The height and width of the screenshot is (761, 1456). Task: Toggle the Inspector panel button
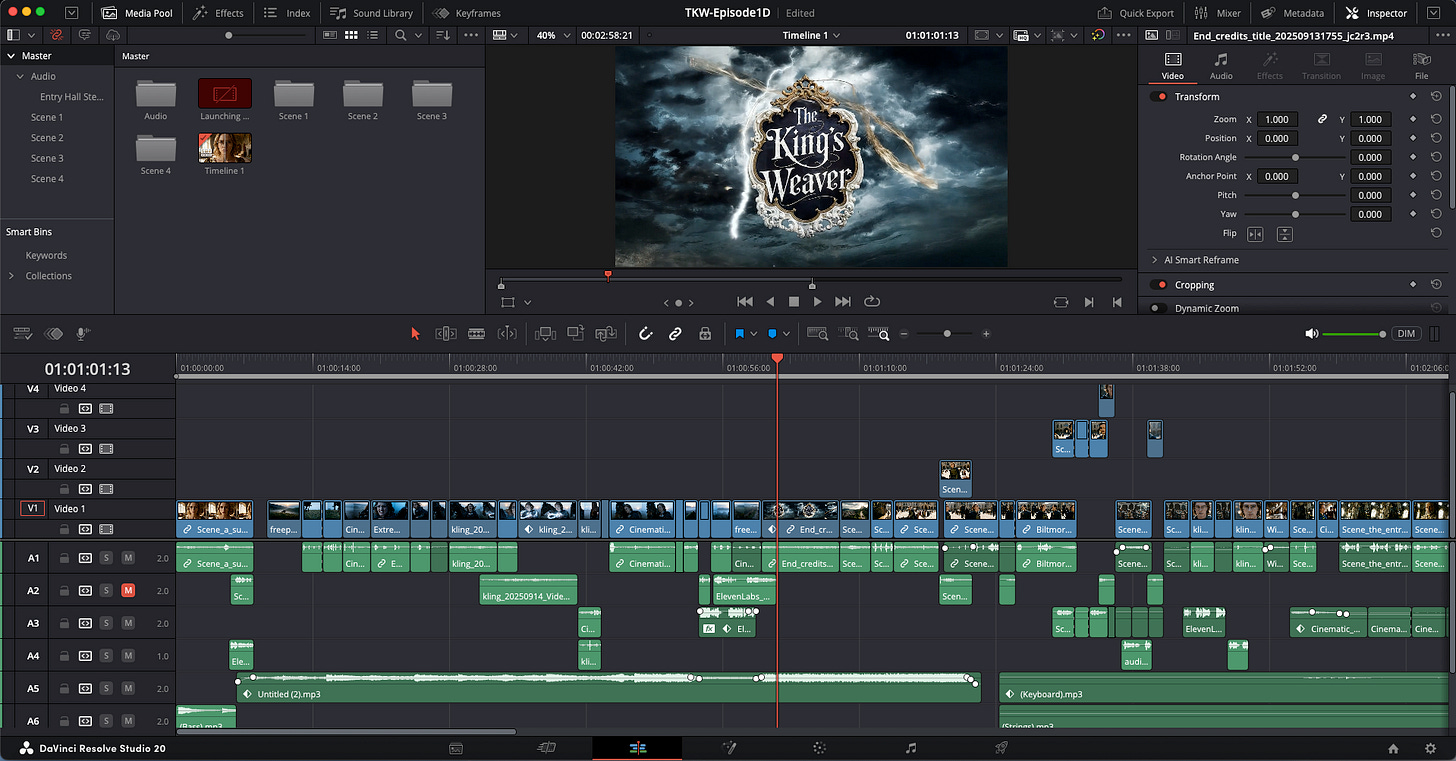(1377, 13)
